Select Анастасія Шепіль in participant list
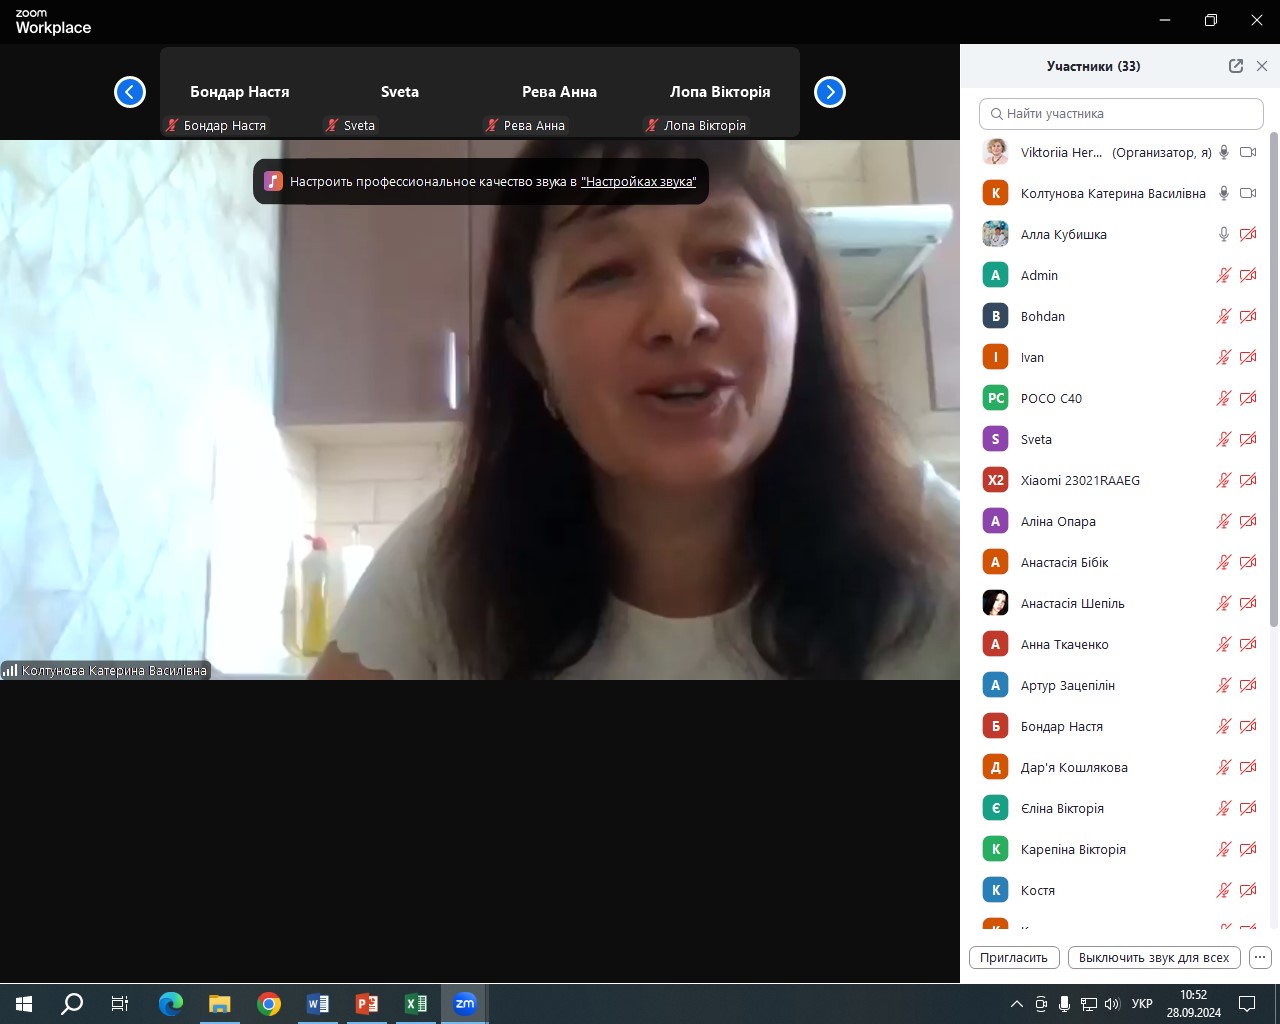 1072,603
